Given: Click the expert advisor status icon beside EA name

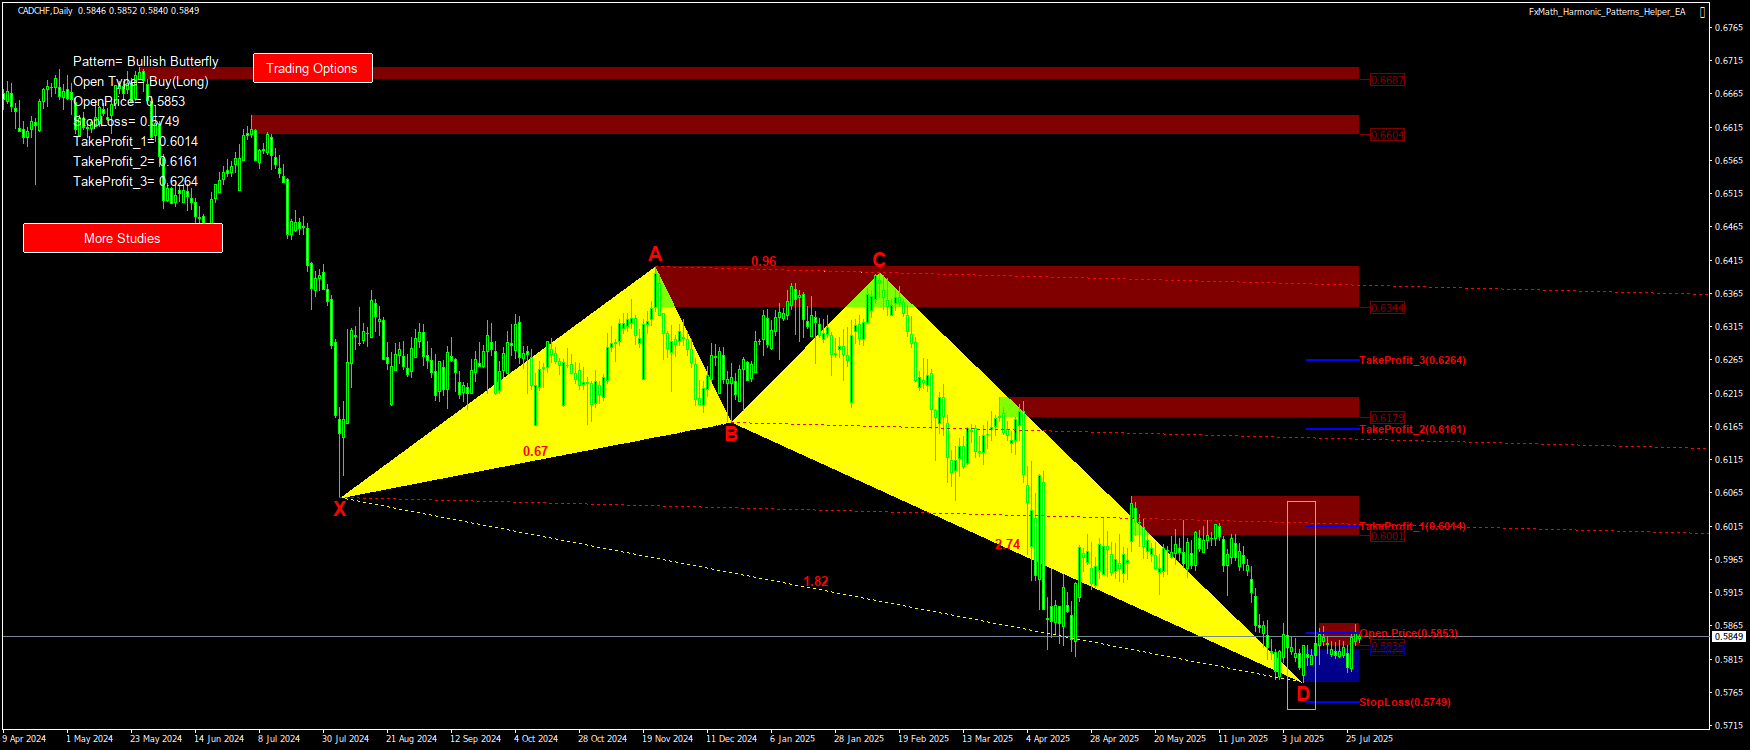Looking at the screenshot, I should click(x=1703, y=12).
